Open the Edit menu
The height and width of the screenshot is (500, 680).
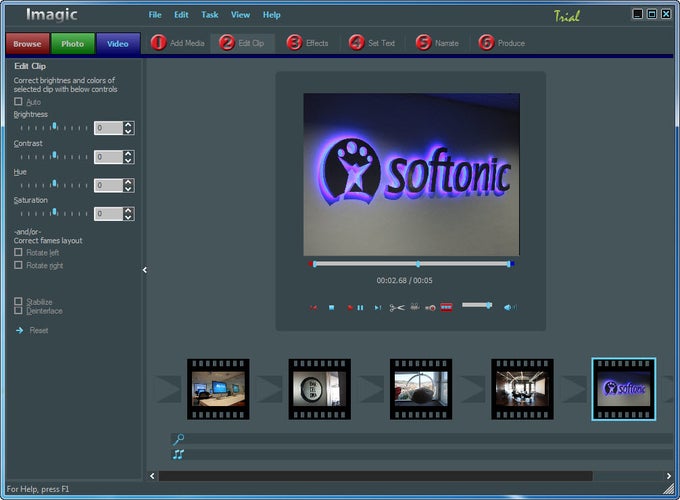pyautogui.click(x=181, y=15)
